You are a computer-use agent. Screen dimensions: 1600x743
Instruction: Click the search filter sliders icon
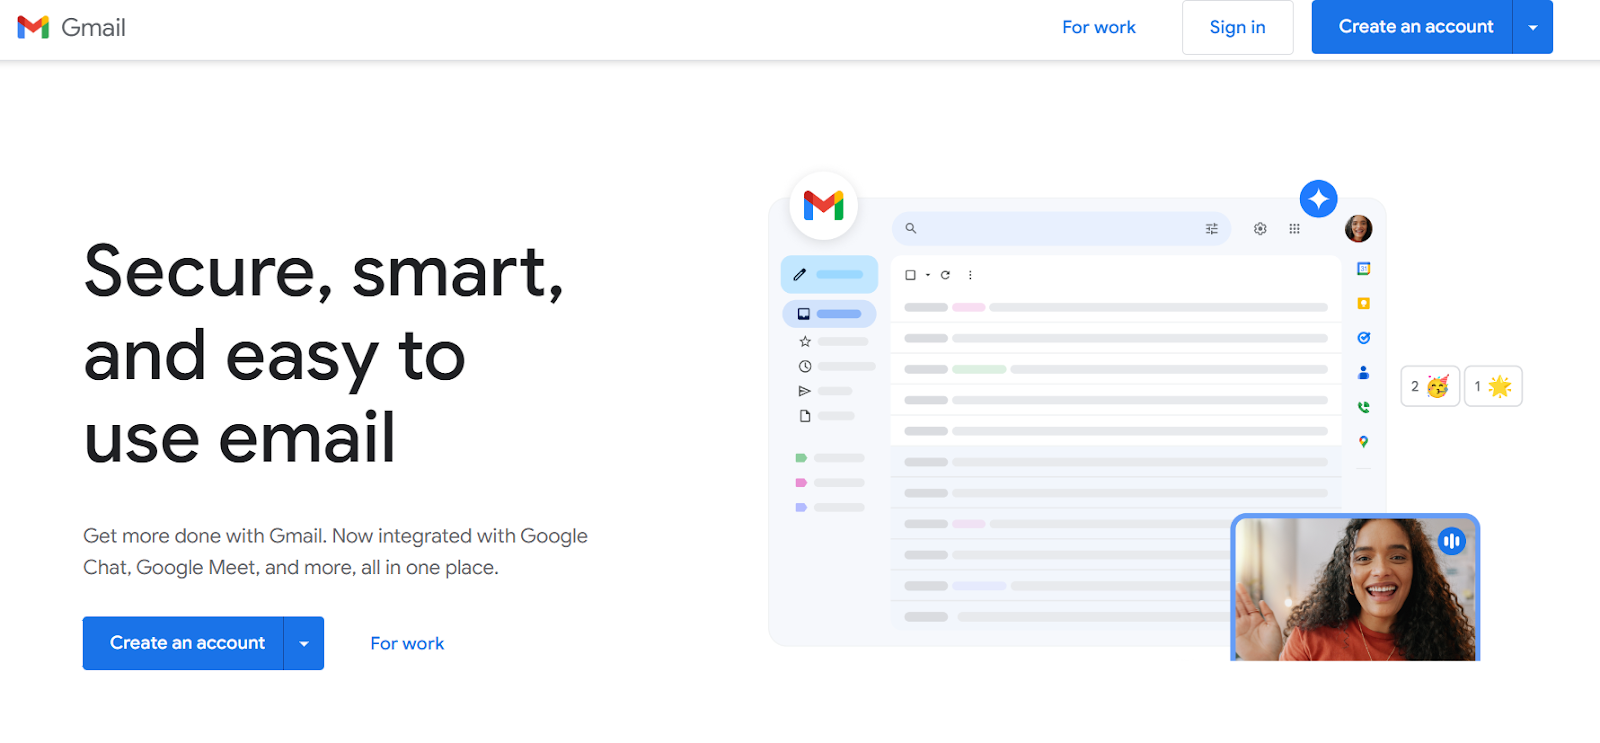pos(1212,229)
